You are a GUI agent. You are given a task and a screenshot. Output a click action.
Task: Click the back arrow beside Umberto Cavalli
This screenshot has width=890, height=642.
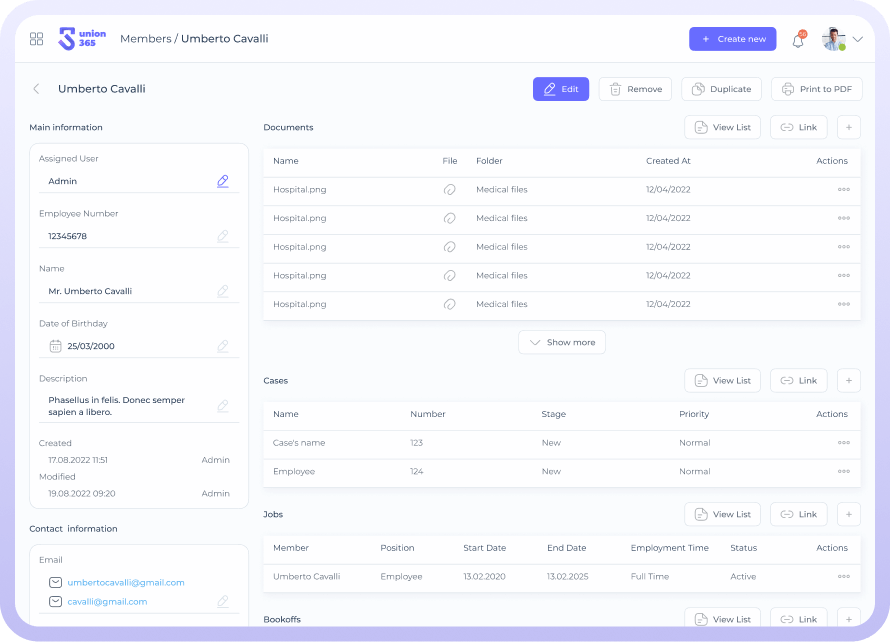(37, 89)
